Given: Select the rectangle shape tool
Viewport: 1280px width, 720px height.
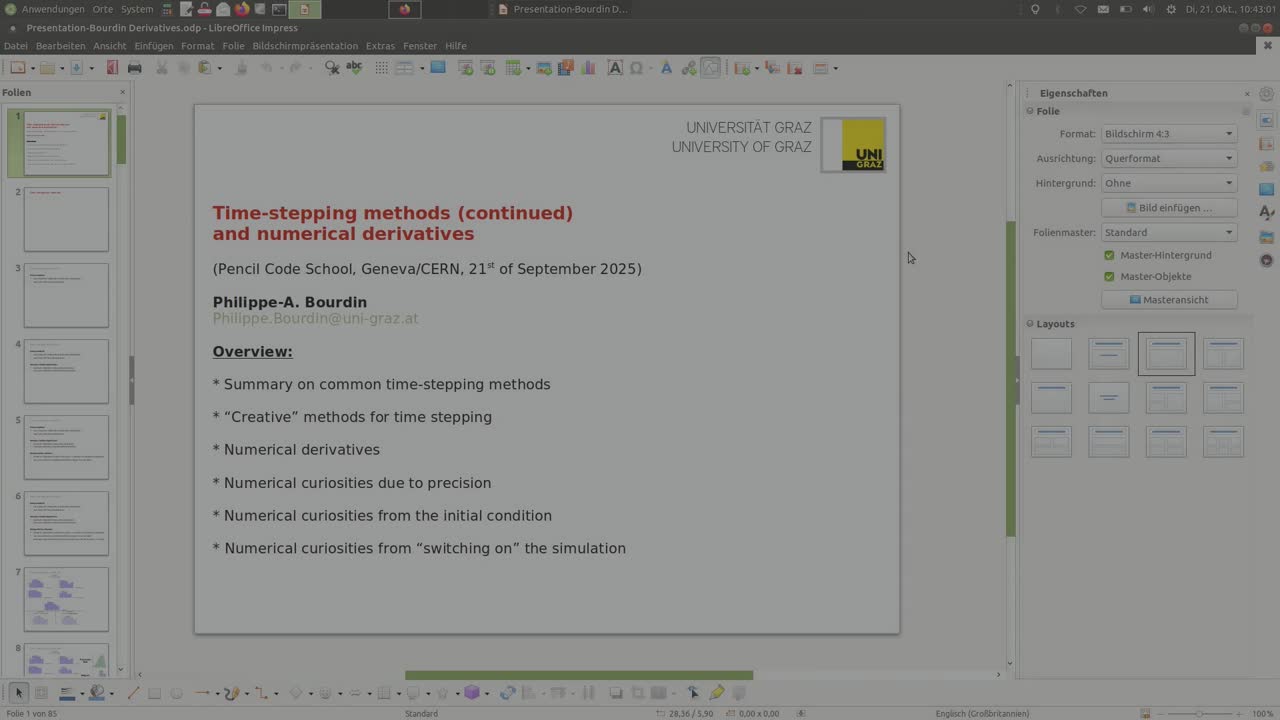Looking at the screenshot, I should click(x=154, y=693).
